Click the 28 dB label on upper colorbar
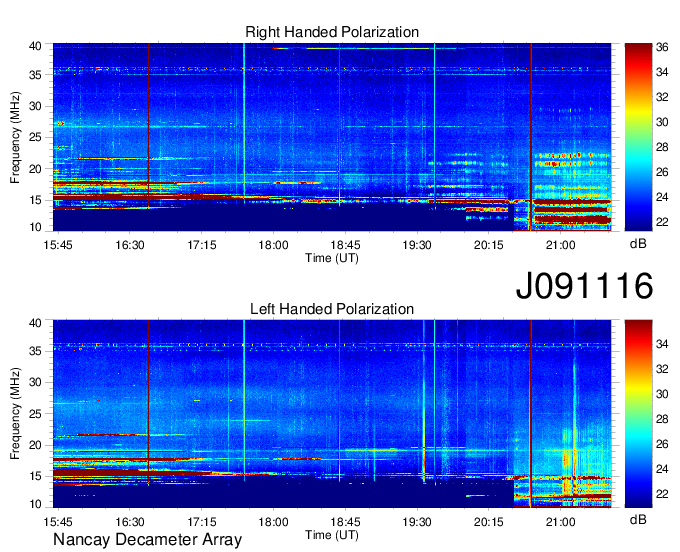Viewport: 680px width, 552px height. (x=662, y=147)
